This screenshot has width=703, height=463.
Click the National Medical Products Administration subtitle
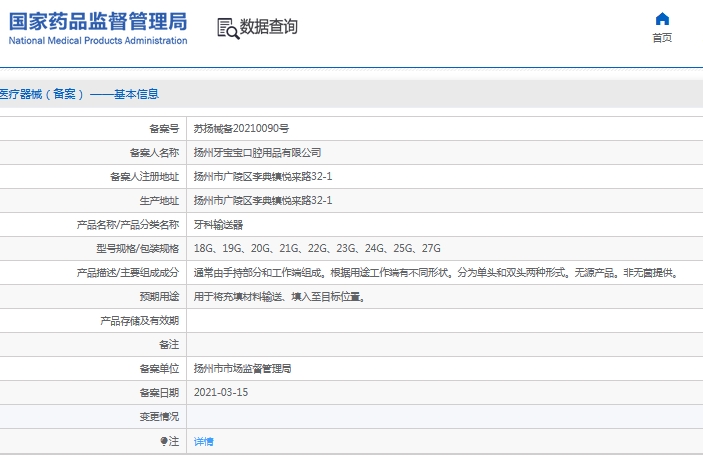98,40
